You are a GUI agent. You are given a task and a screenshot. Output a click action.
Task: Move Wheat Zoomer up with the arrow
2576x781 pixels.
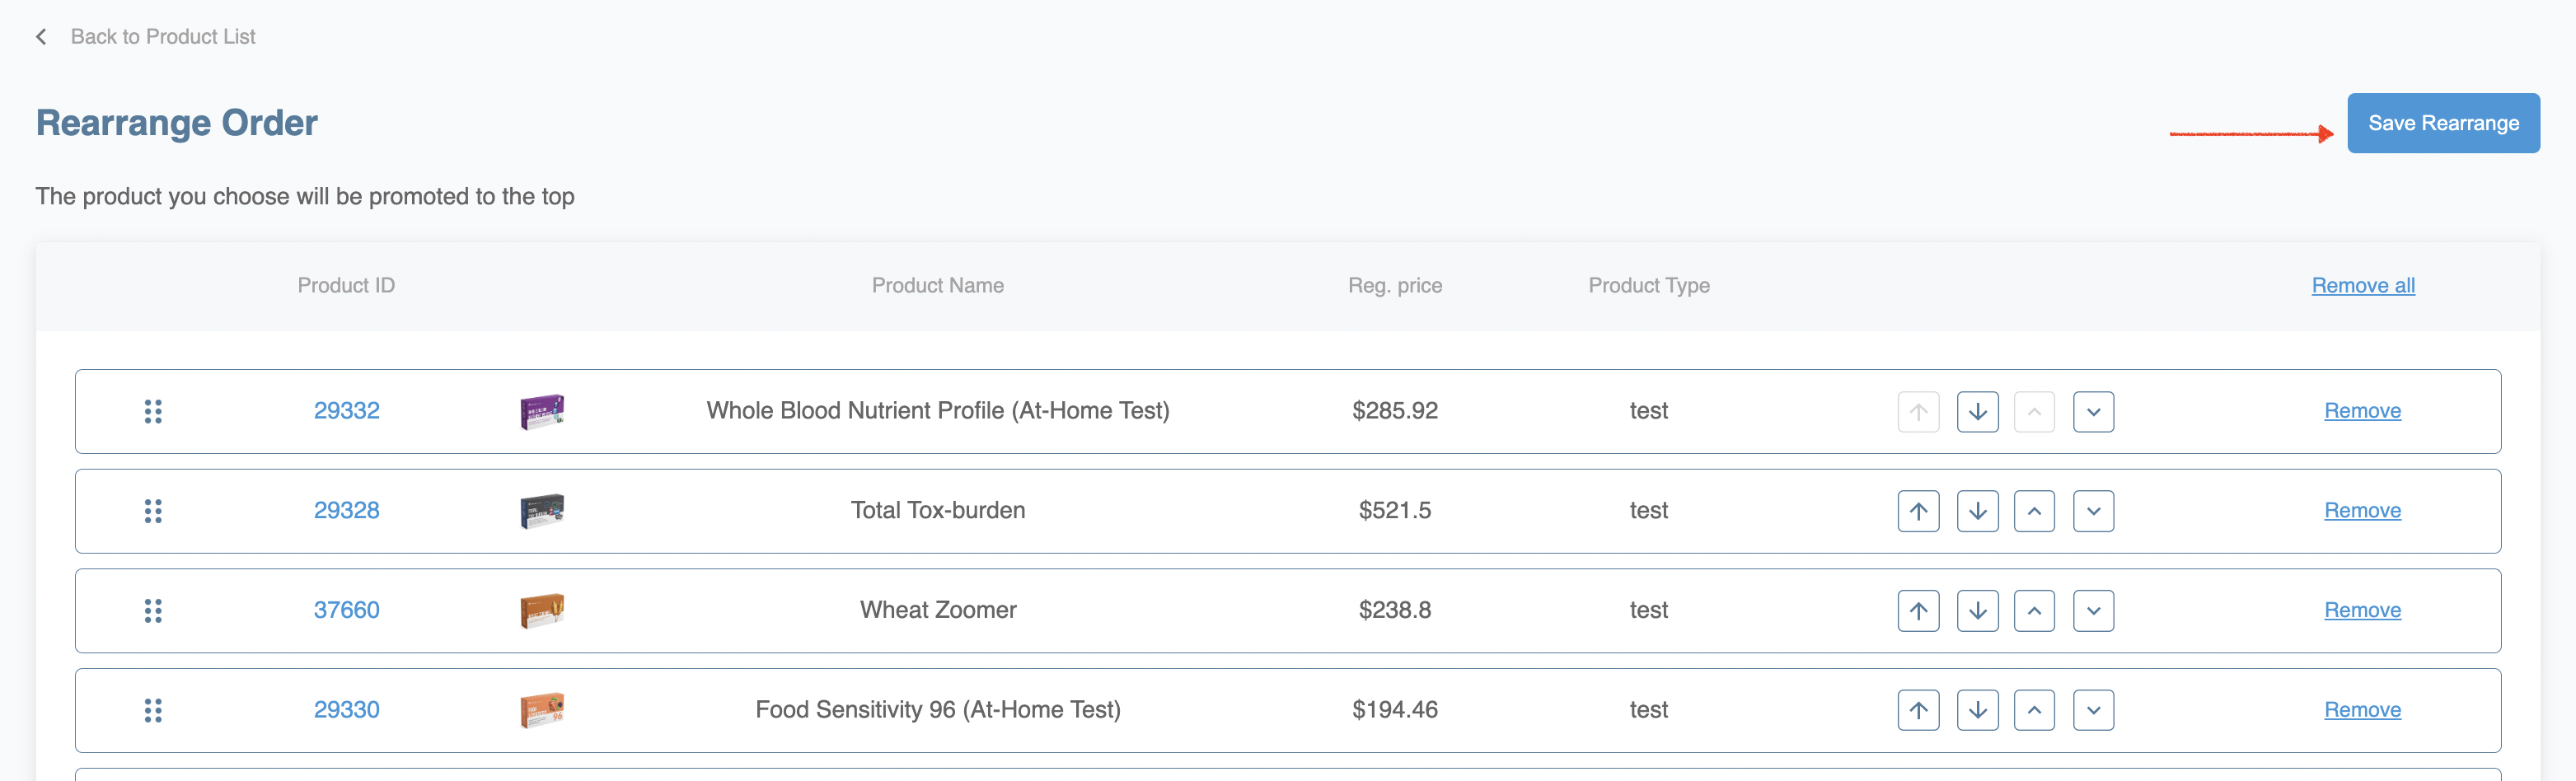pyautogui.click(x=1918, y=611)
